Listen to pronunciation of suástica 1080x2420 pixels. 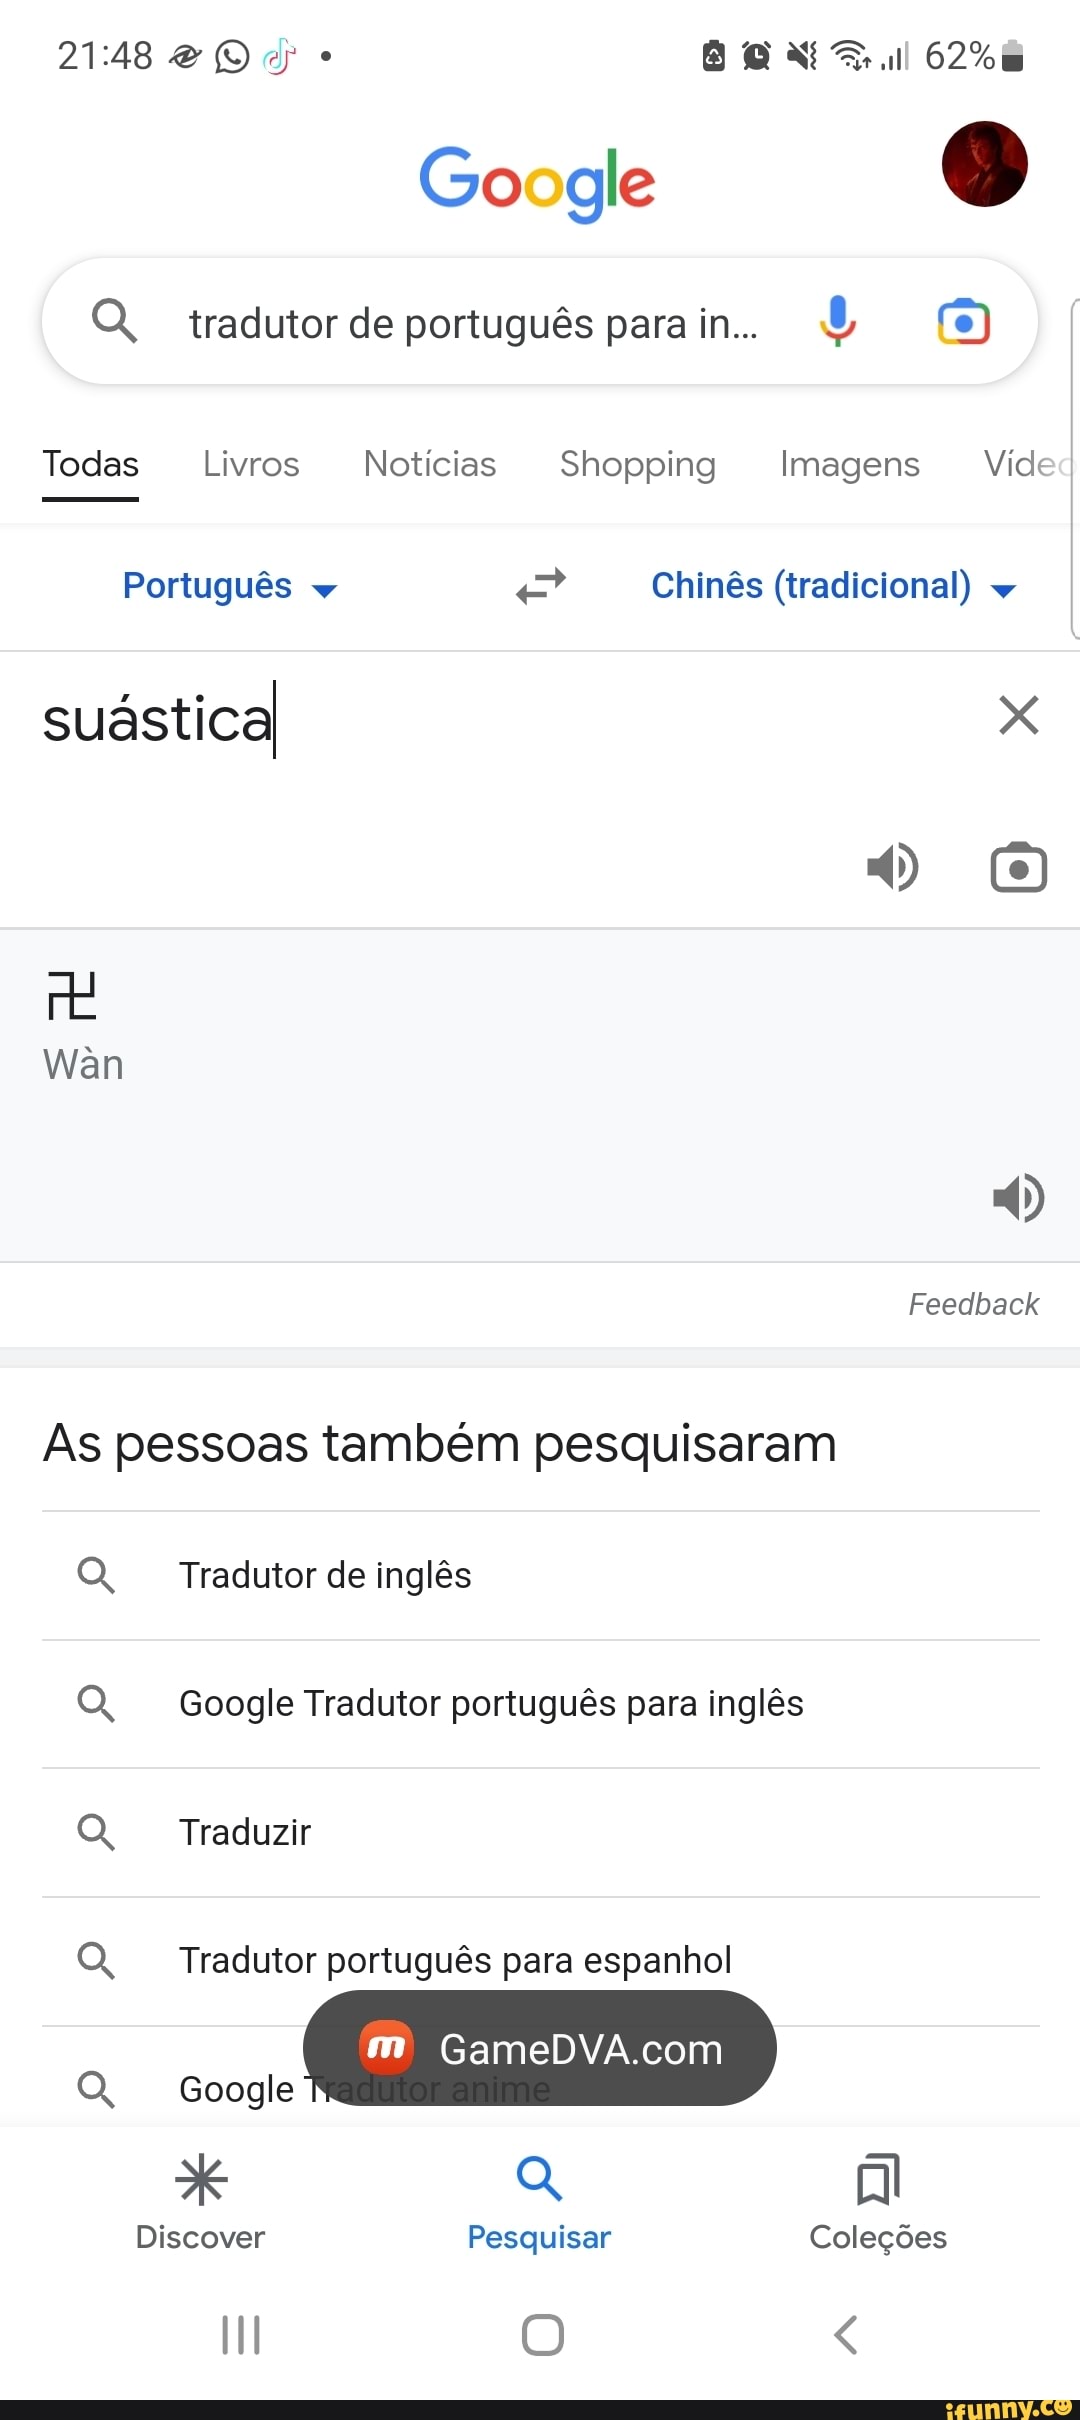pos(893,867)
